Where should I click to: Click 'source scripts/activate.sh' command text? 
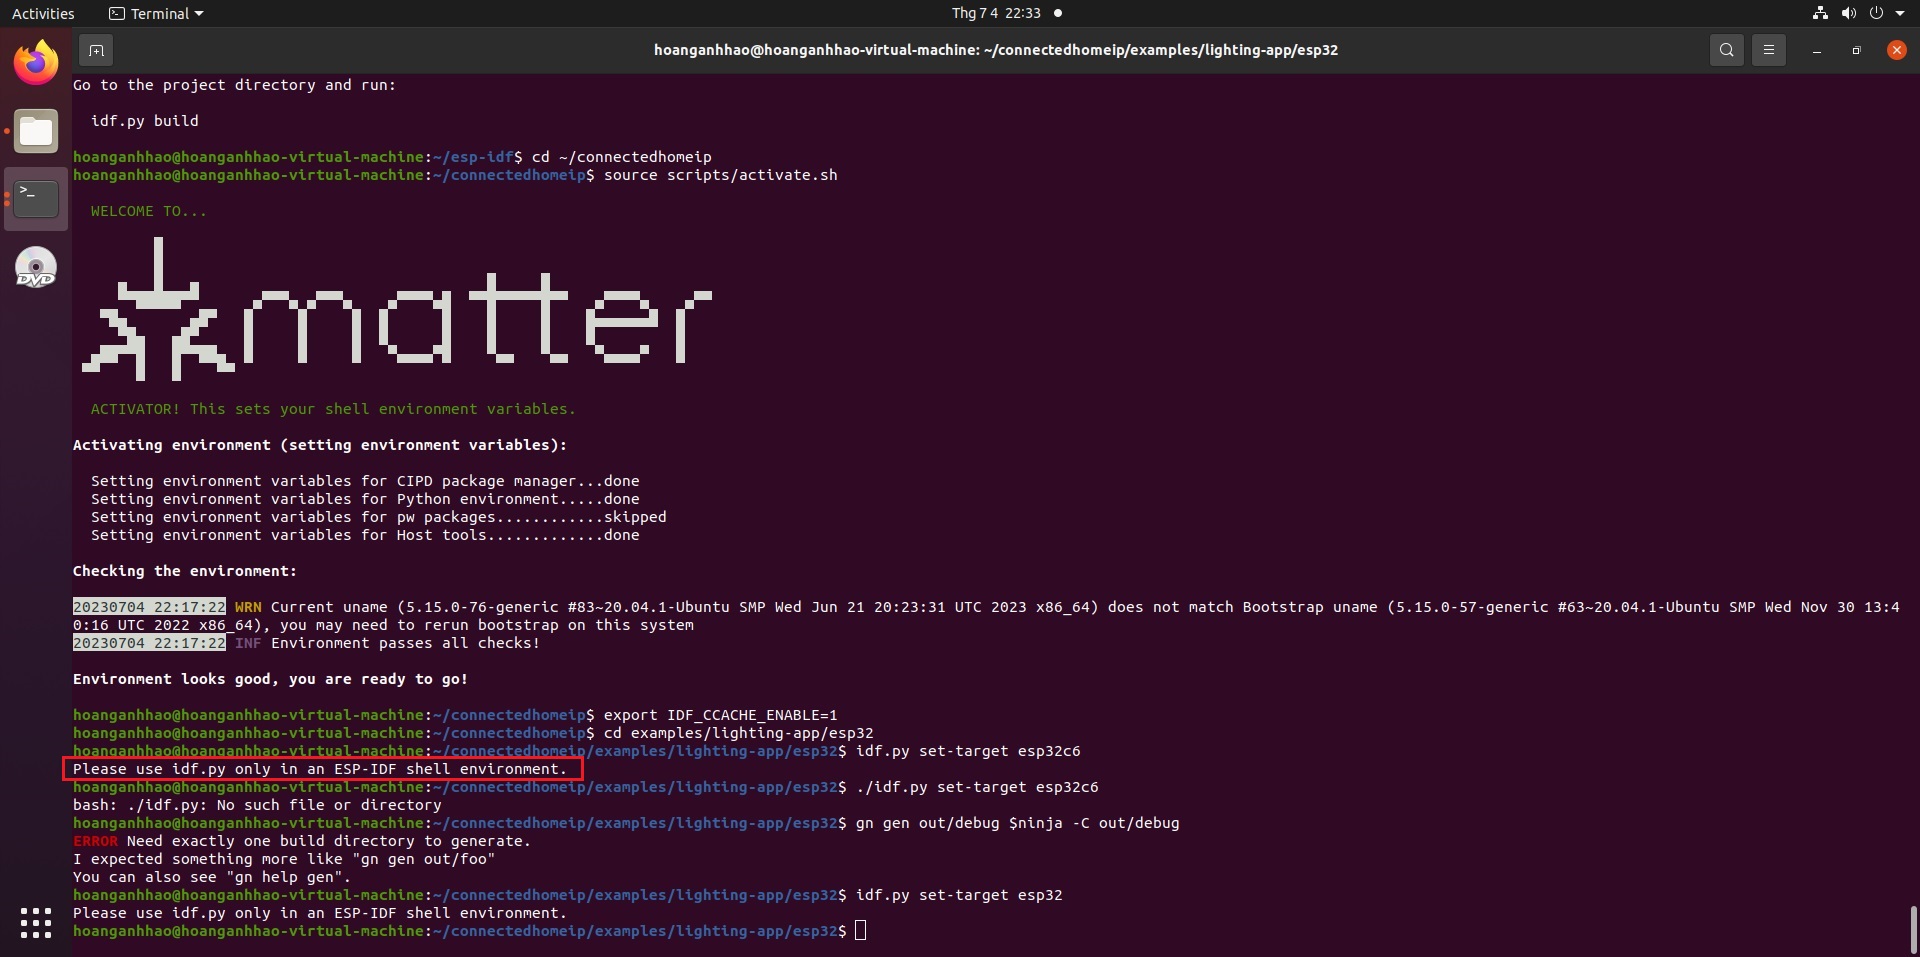pyautogui.click(x=720, y=175)
